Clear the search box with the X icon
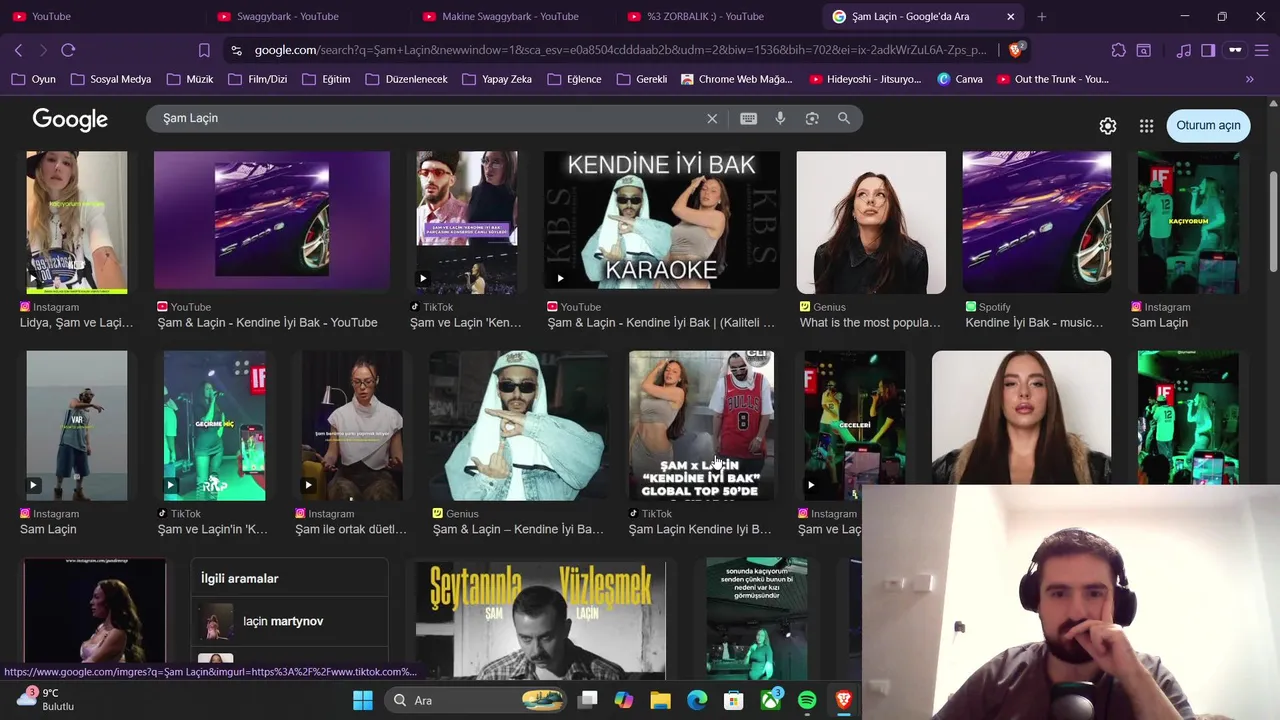 712,118
